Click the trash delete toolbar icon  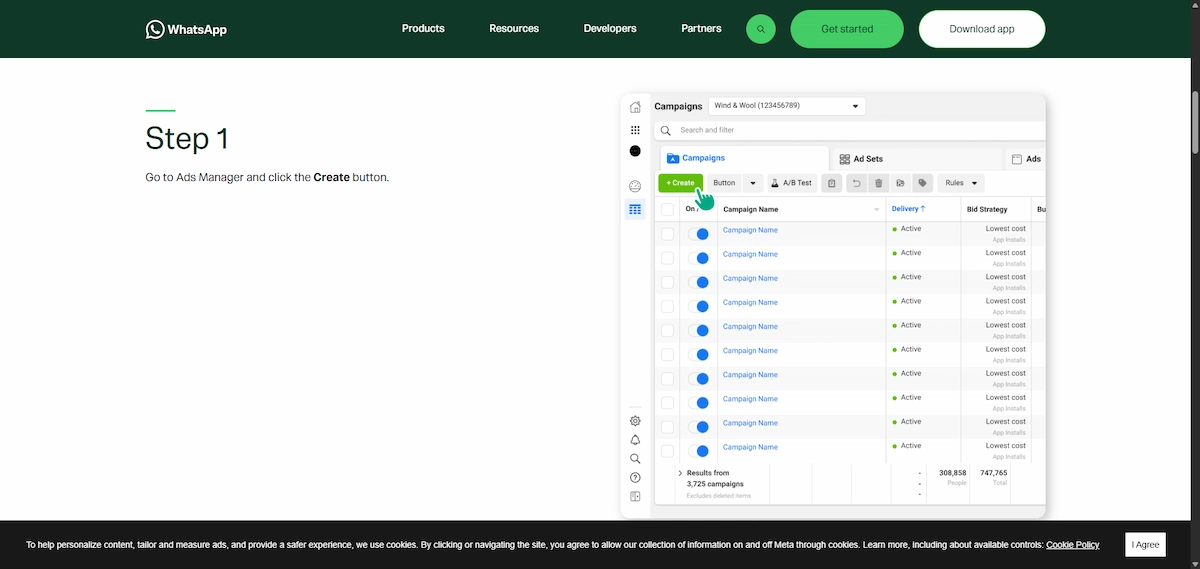coord(879,183)
